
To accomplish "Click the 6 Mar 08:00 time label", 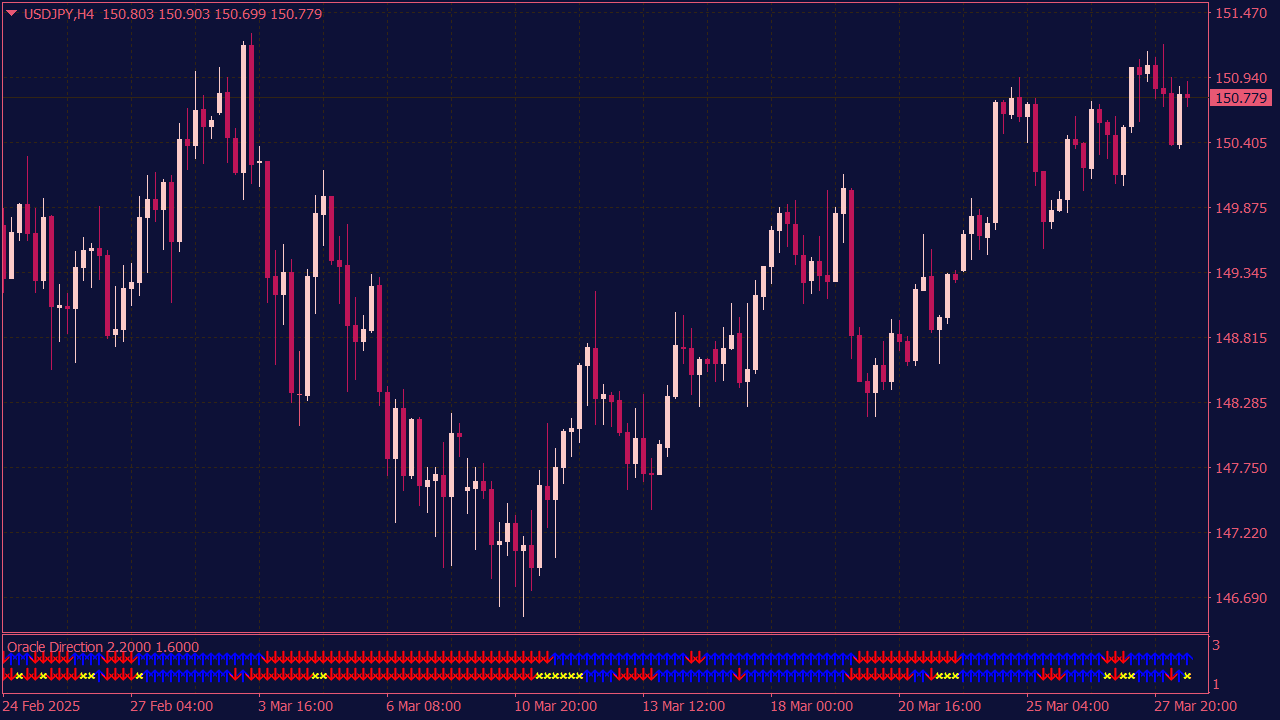I will (x=423, y=706).
